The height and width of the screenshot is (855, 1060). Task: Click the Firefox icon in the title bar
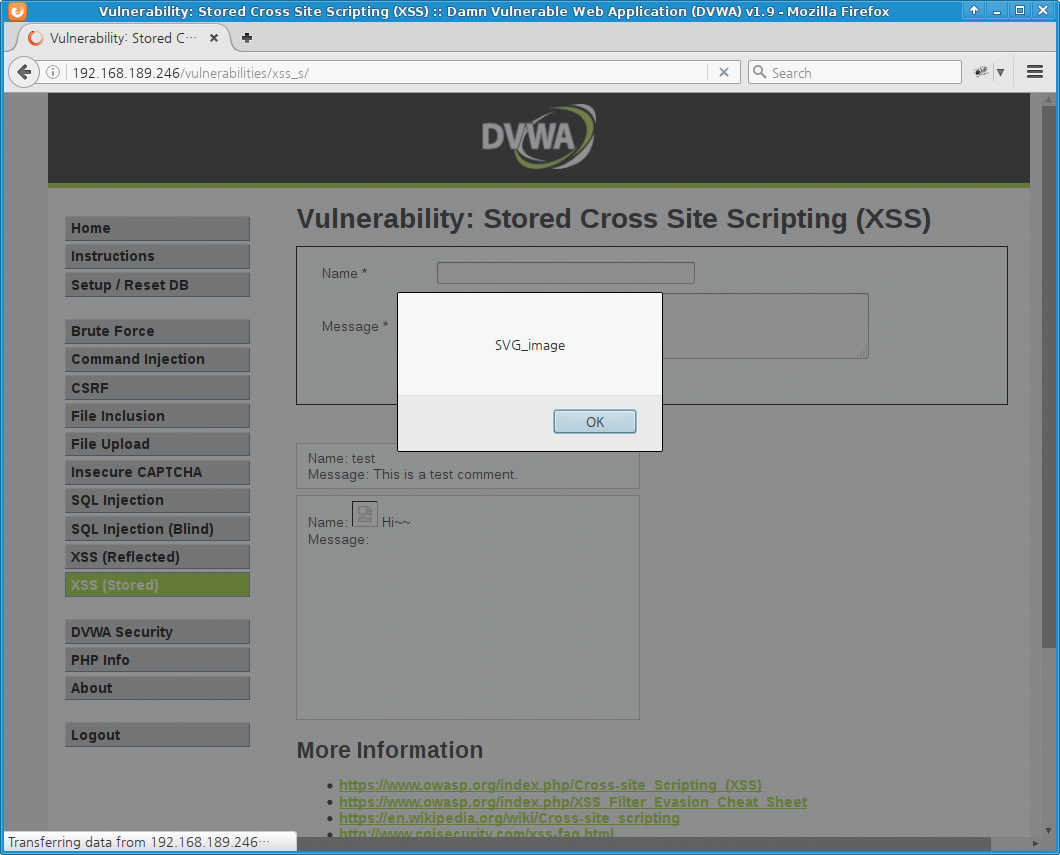(17, 11)
